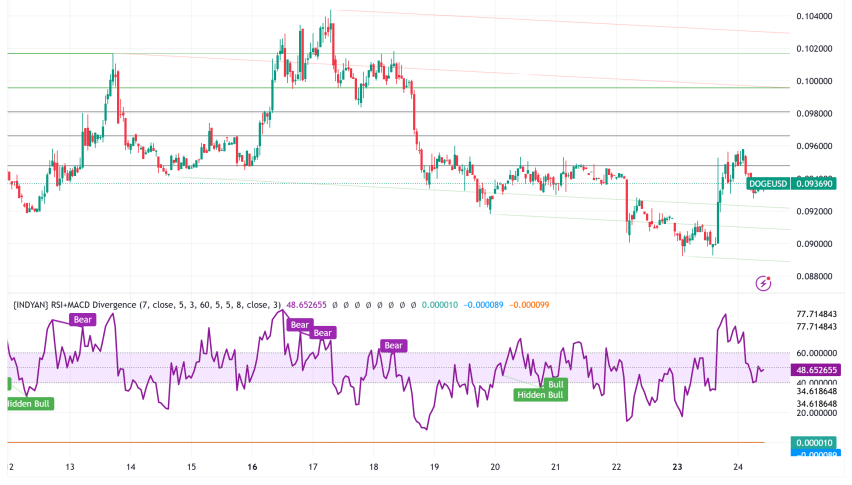Click the 0.088000 price axis label
The width and height of the screenshot is (852, 485).
point(816,276)
